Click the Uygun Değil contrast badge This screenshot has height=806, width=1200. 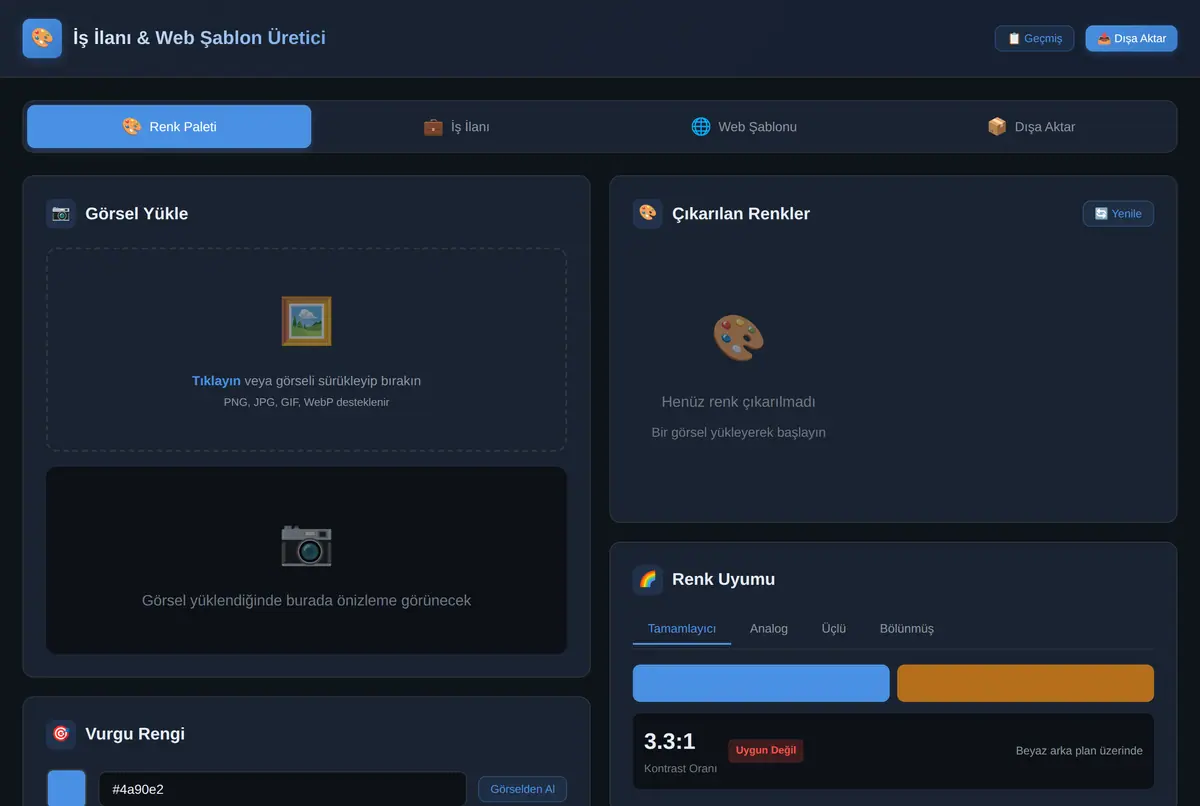click(766, 750)
